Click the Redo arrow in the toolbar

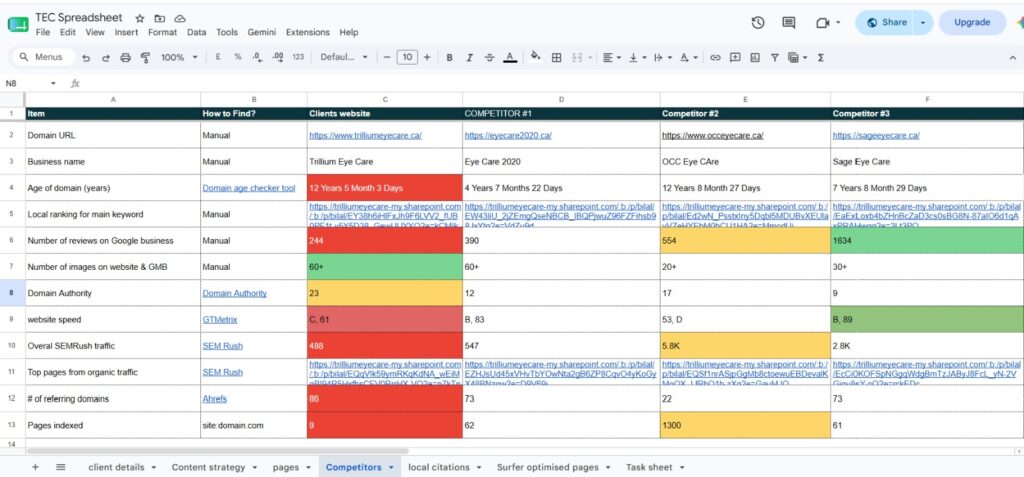click(106, 58)
